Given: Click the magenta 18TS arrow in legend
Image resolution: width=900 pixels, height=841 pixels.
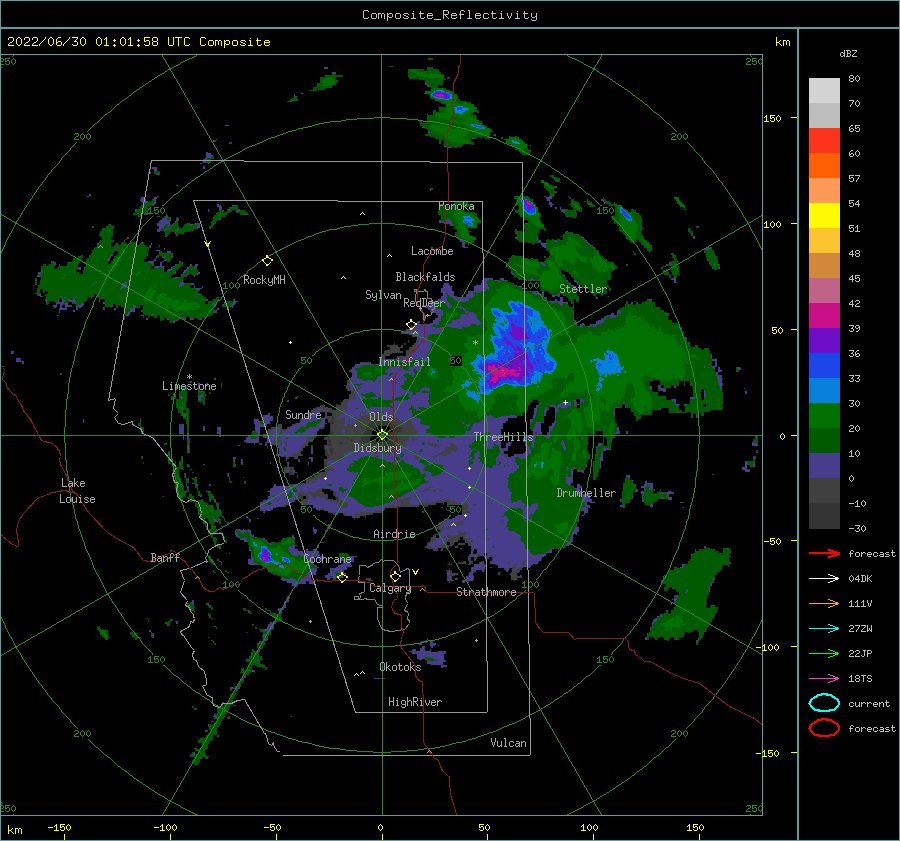Looking at the screenshot, I should (x=824, y=679).
